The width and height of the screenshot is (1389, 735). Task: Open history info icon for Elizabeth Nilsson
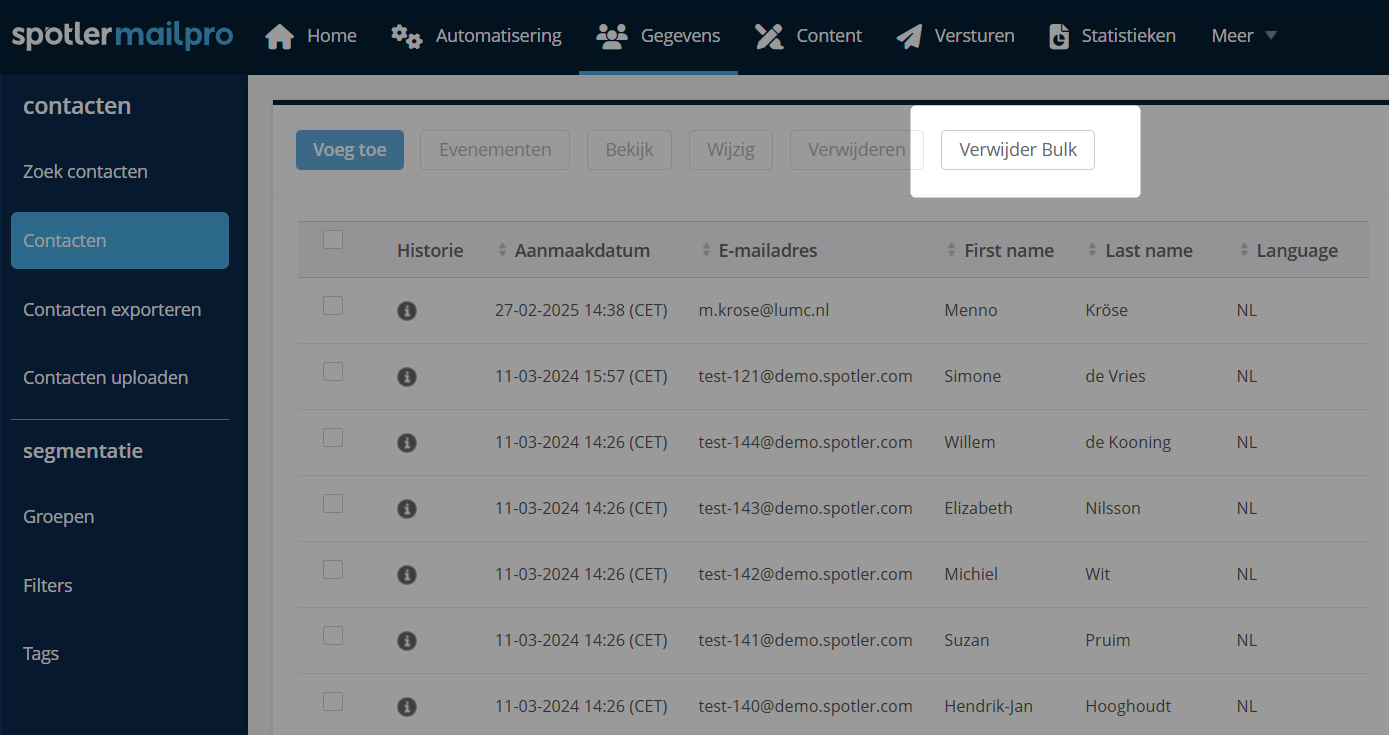coord(406,509)
